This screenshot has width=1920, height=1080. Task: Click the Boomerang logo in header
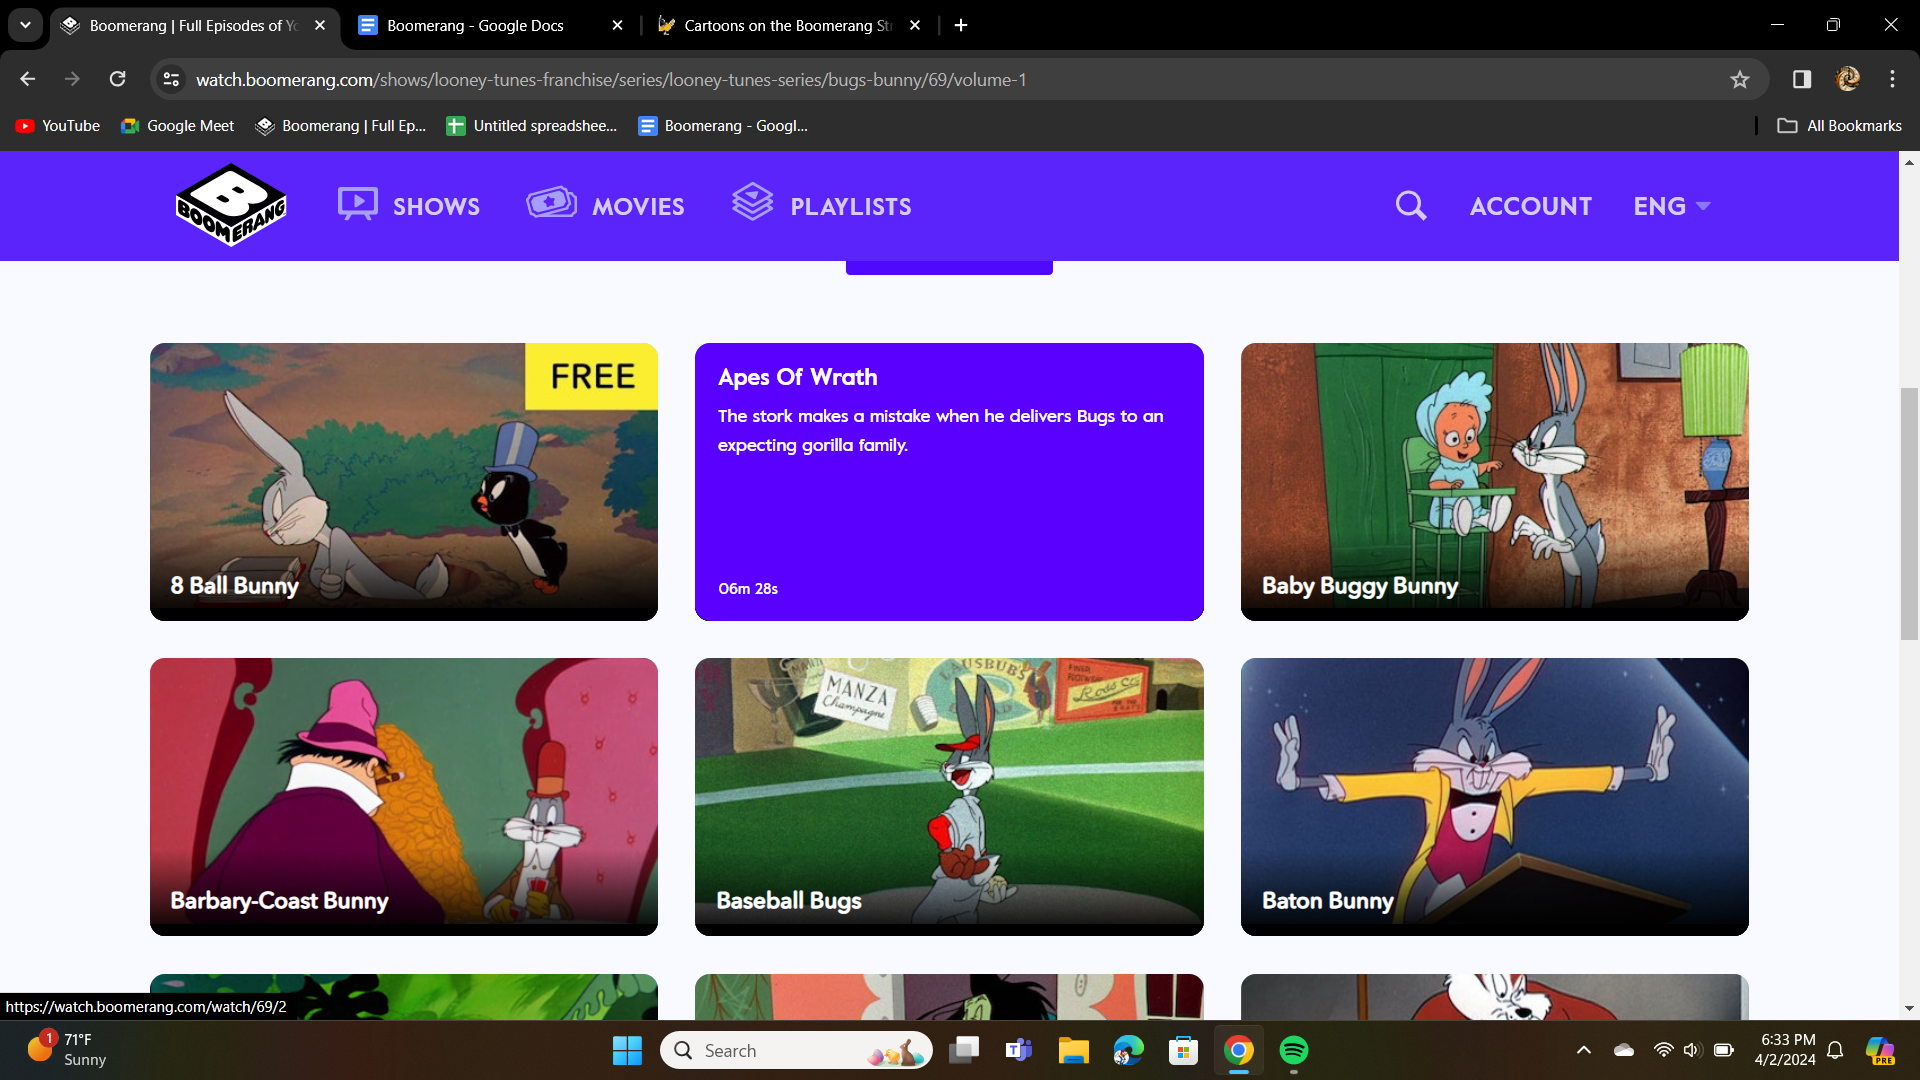231,205
